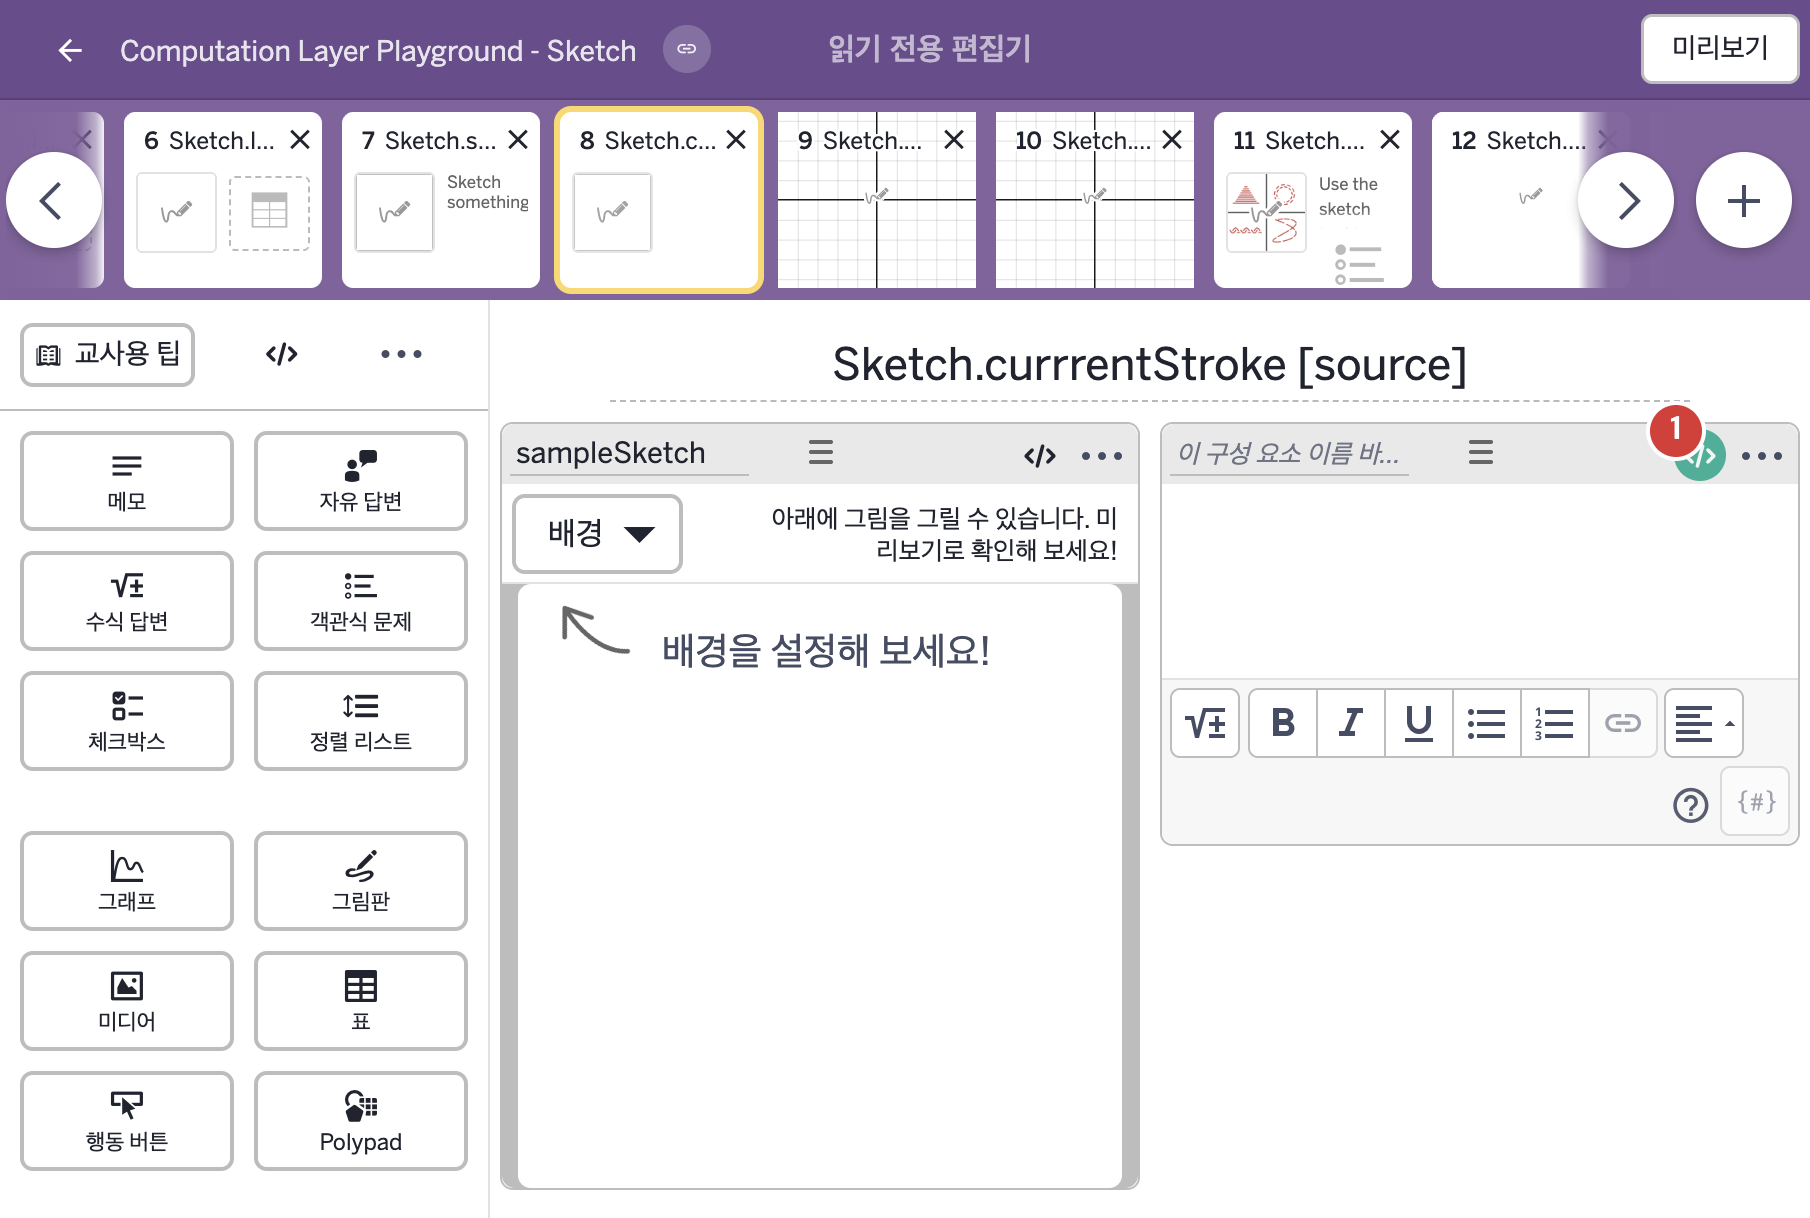Add a 정렬 리스트 ordered list component
The width and height of the screenshot is (1810, 1218).
[x=361, y=721]
